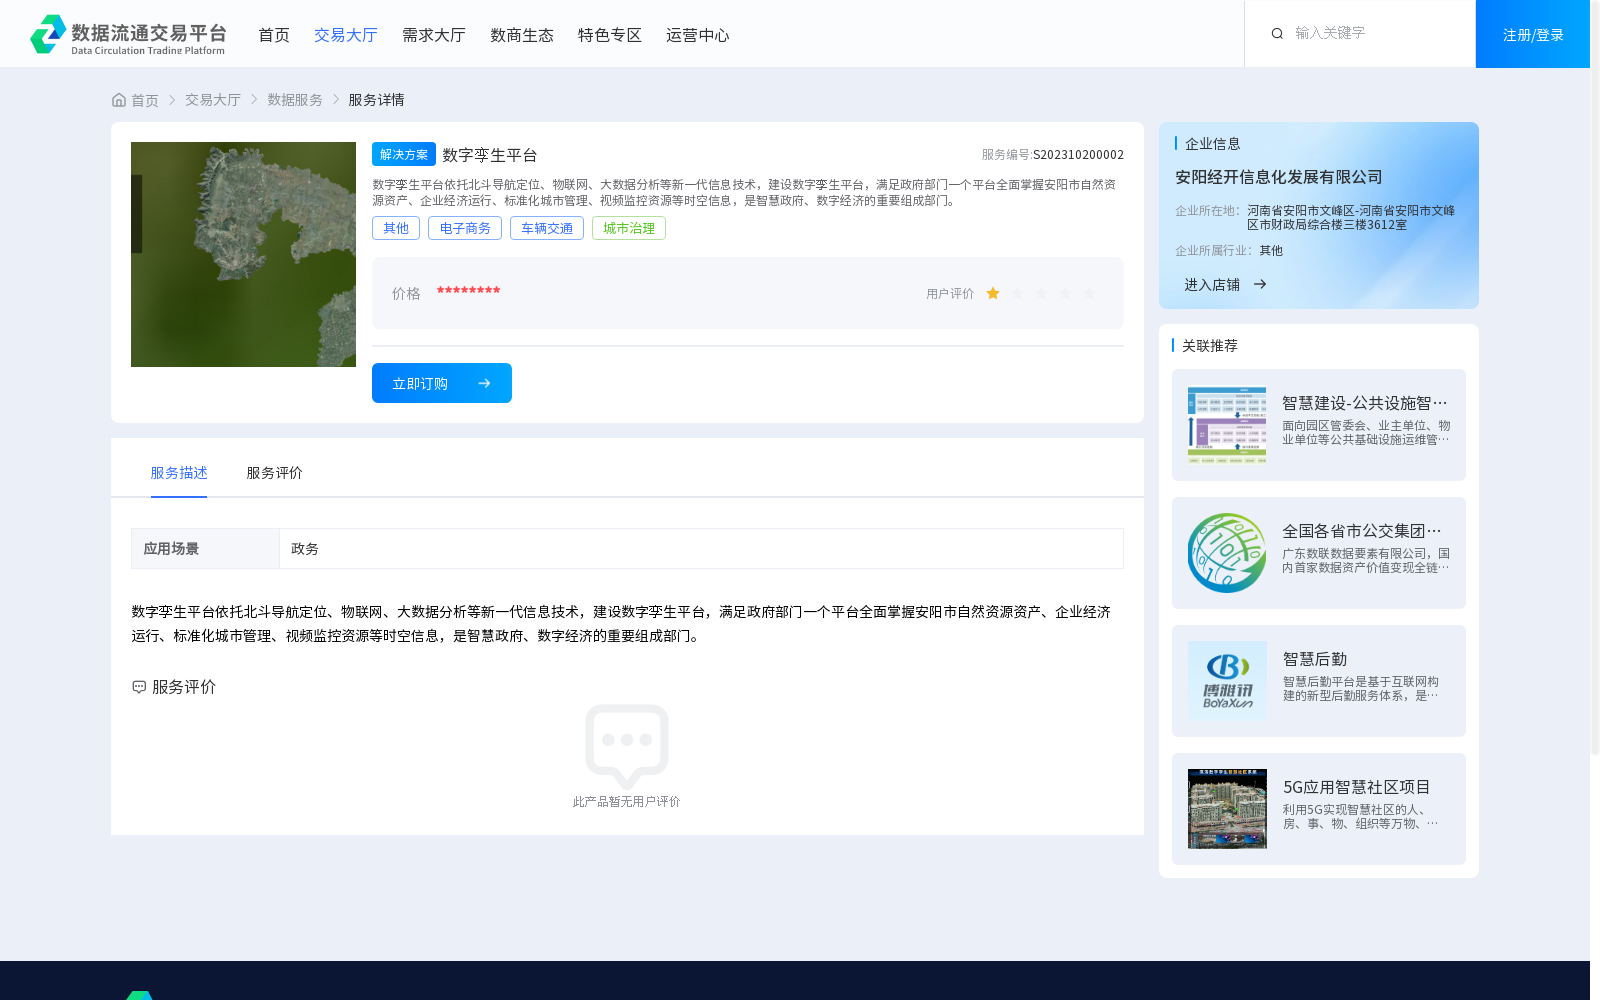The width and height of the screenshot is (1600, 1000).
Task: Click the service number S202310200002
Action: (x=1078, y=155)
